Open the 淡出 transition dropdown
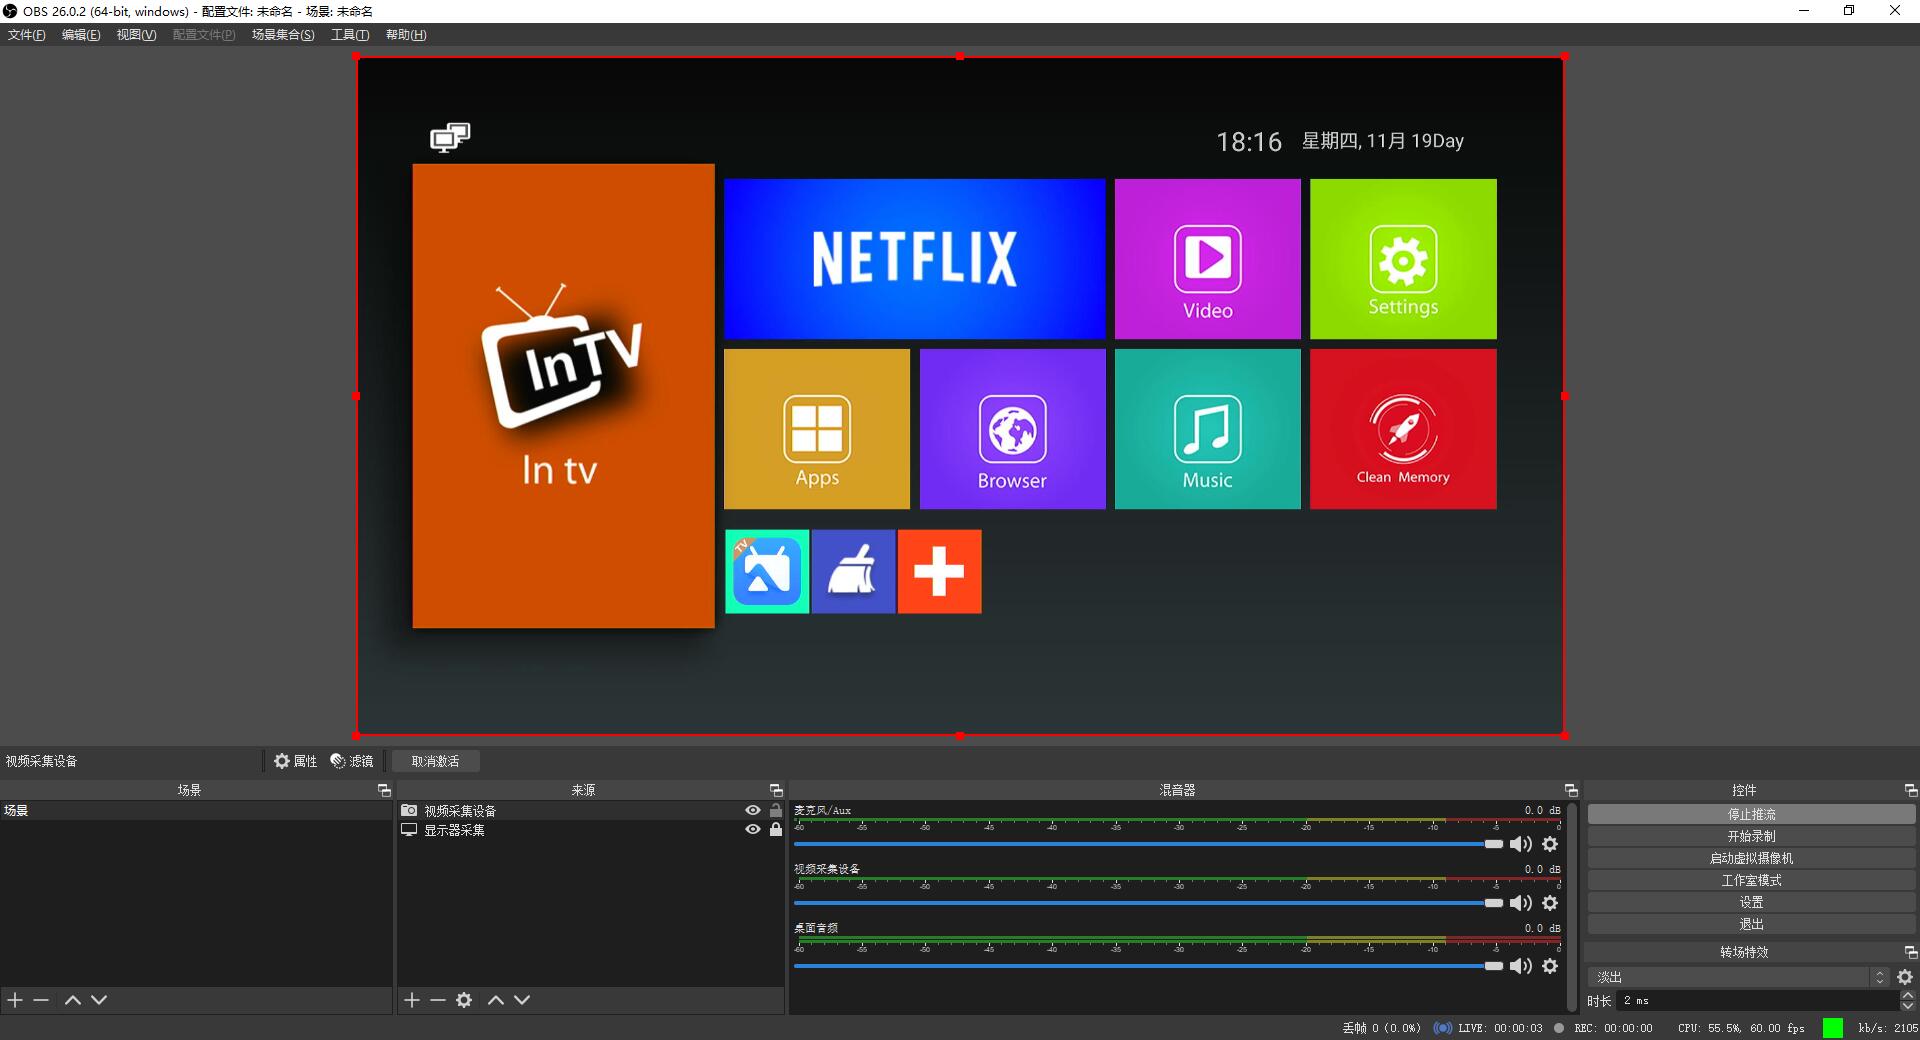This screenshot has height=1040, width=1920. click(x=1738, y=977)
